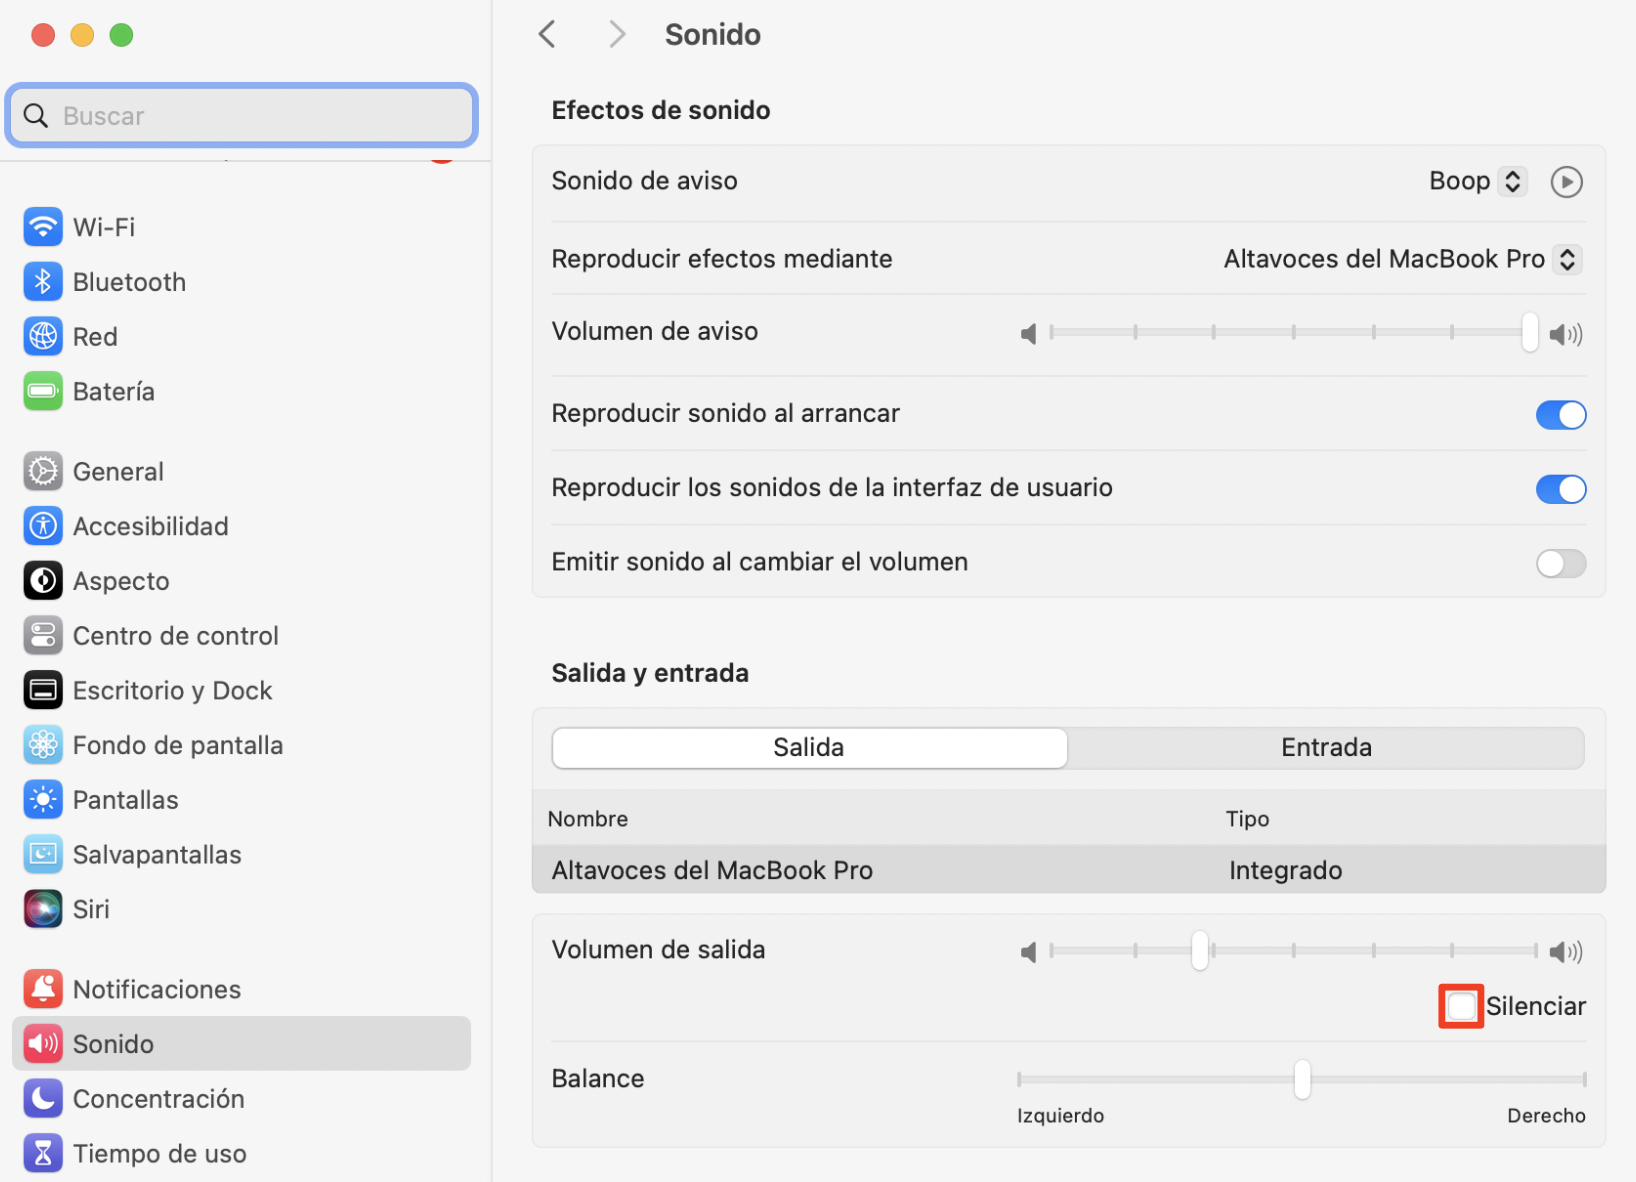Click the Aspecto icon
1636x1182 pixels.
43,581
